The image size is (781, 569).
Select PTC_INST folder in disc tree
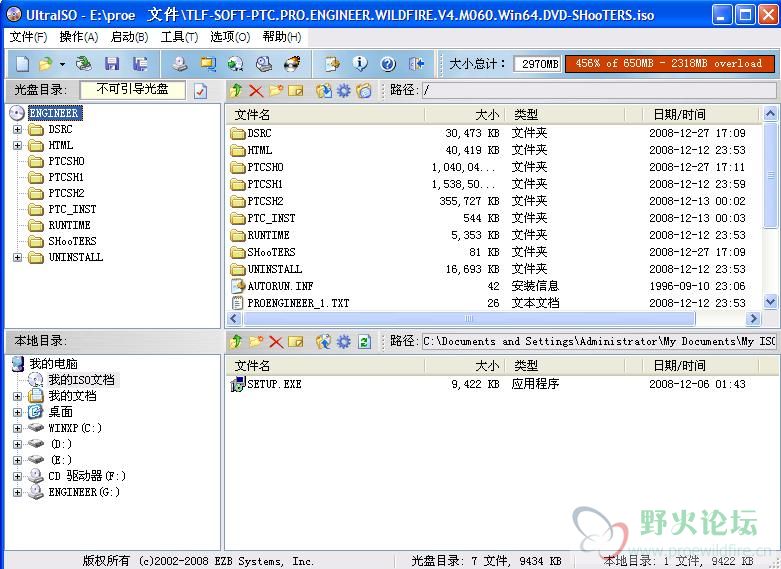72,209
